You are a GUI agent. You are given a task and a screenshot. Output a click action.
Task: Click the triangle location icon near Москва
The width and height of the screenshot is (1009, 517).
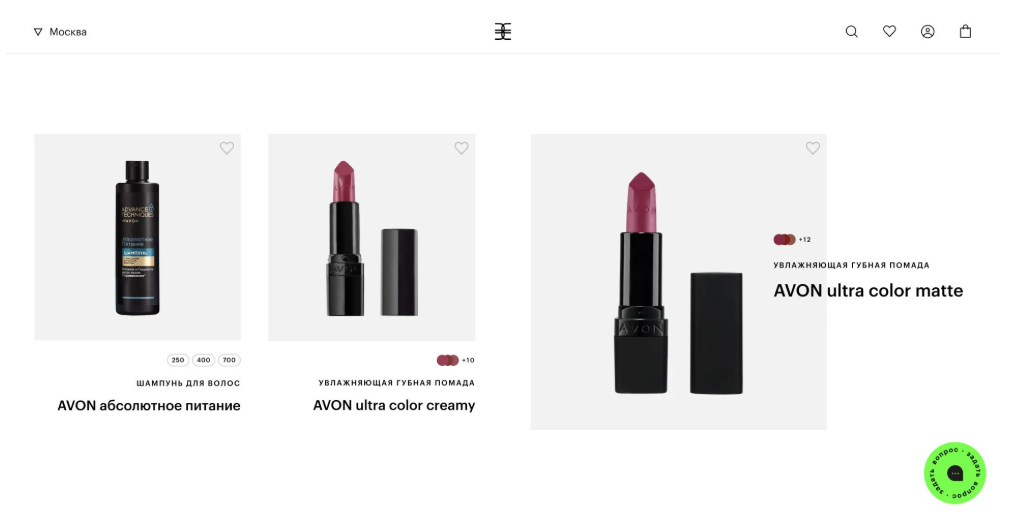point(38,32)
